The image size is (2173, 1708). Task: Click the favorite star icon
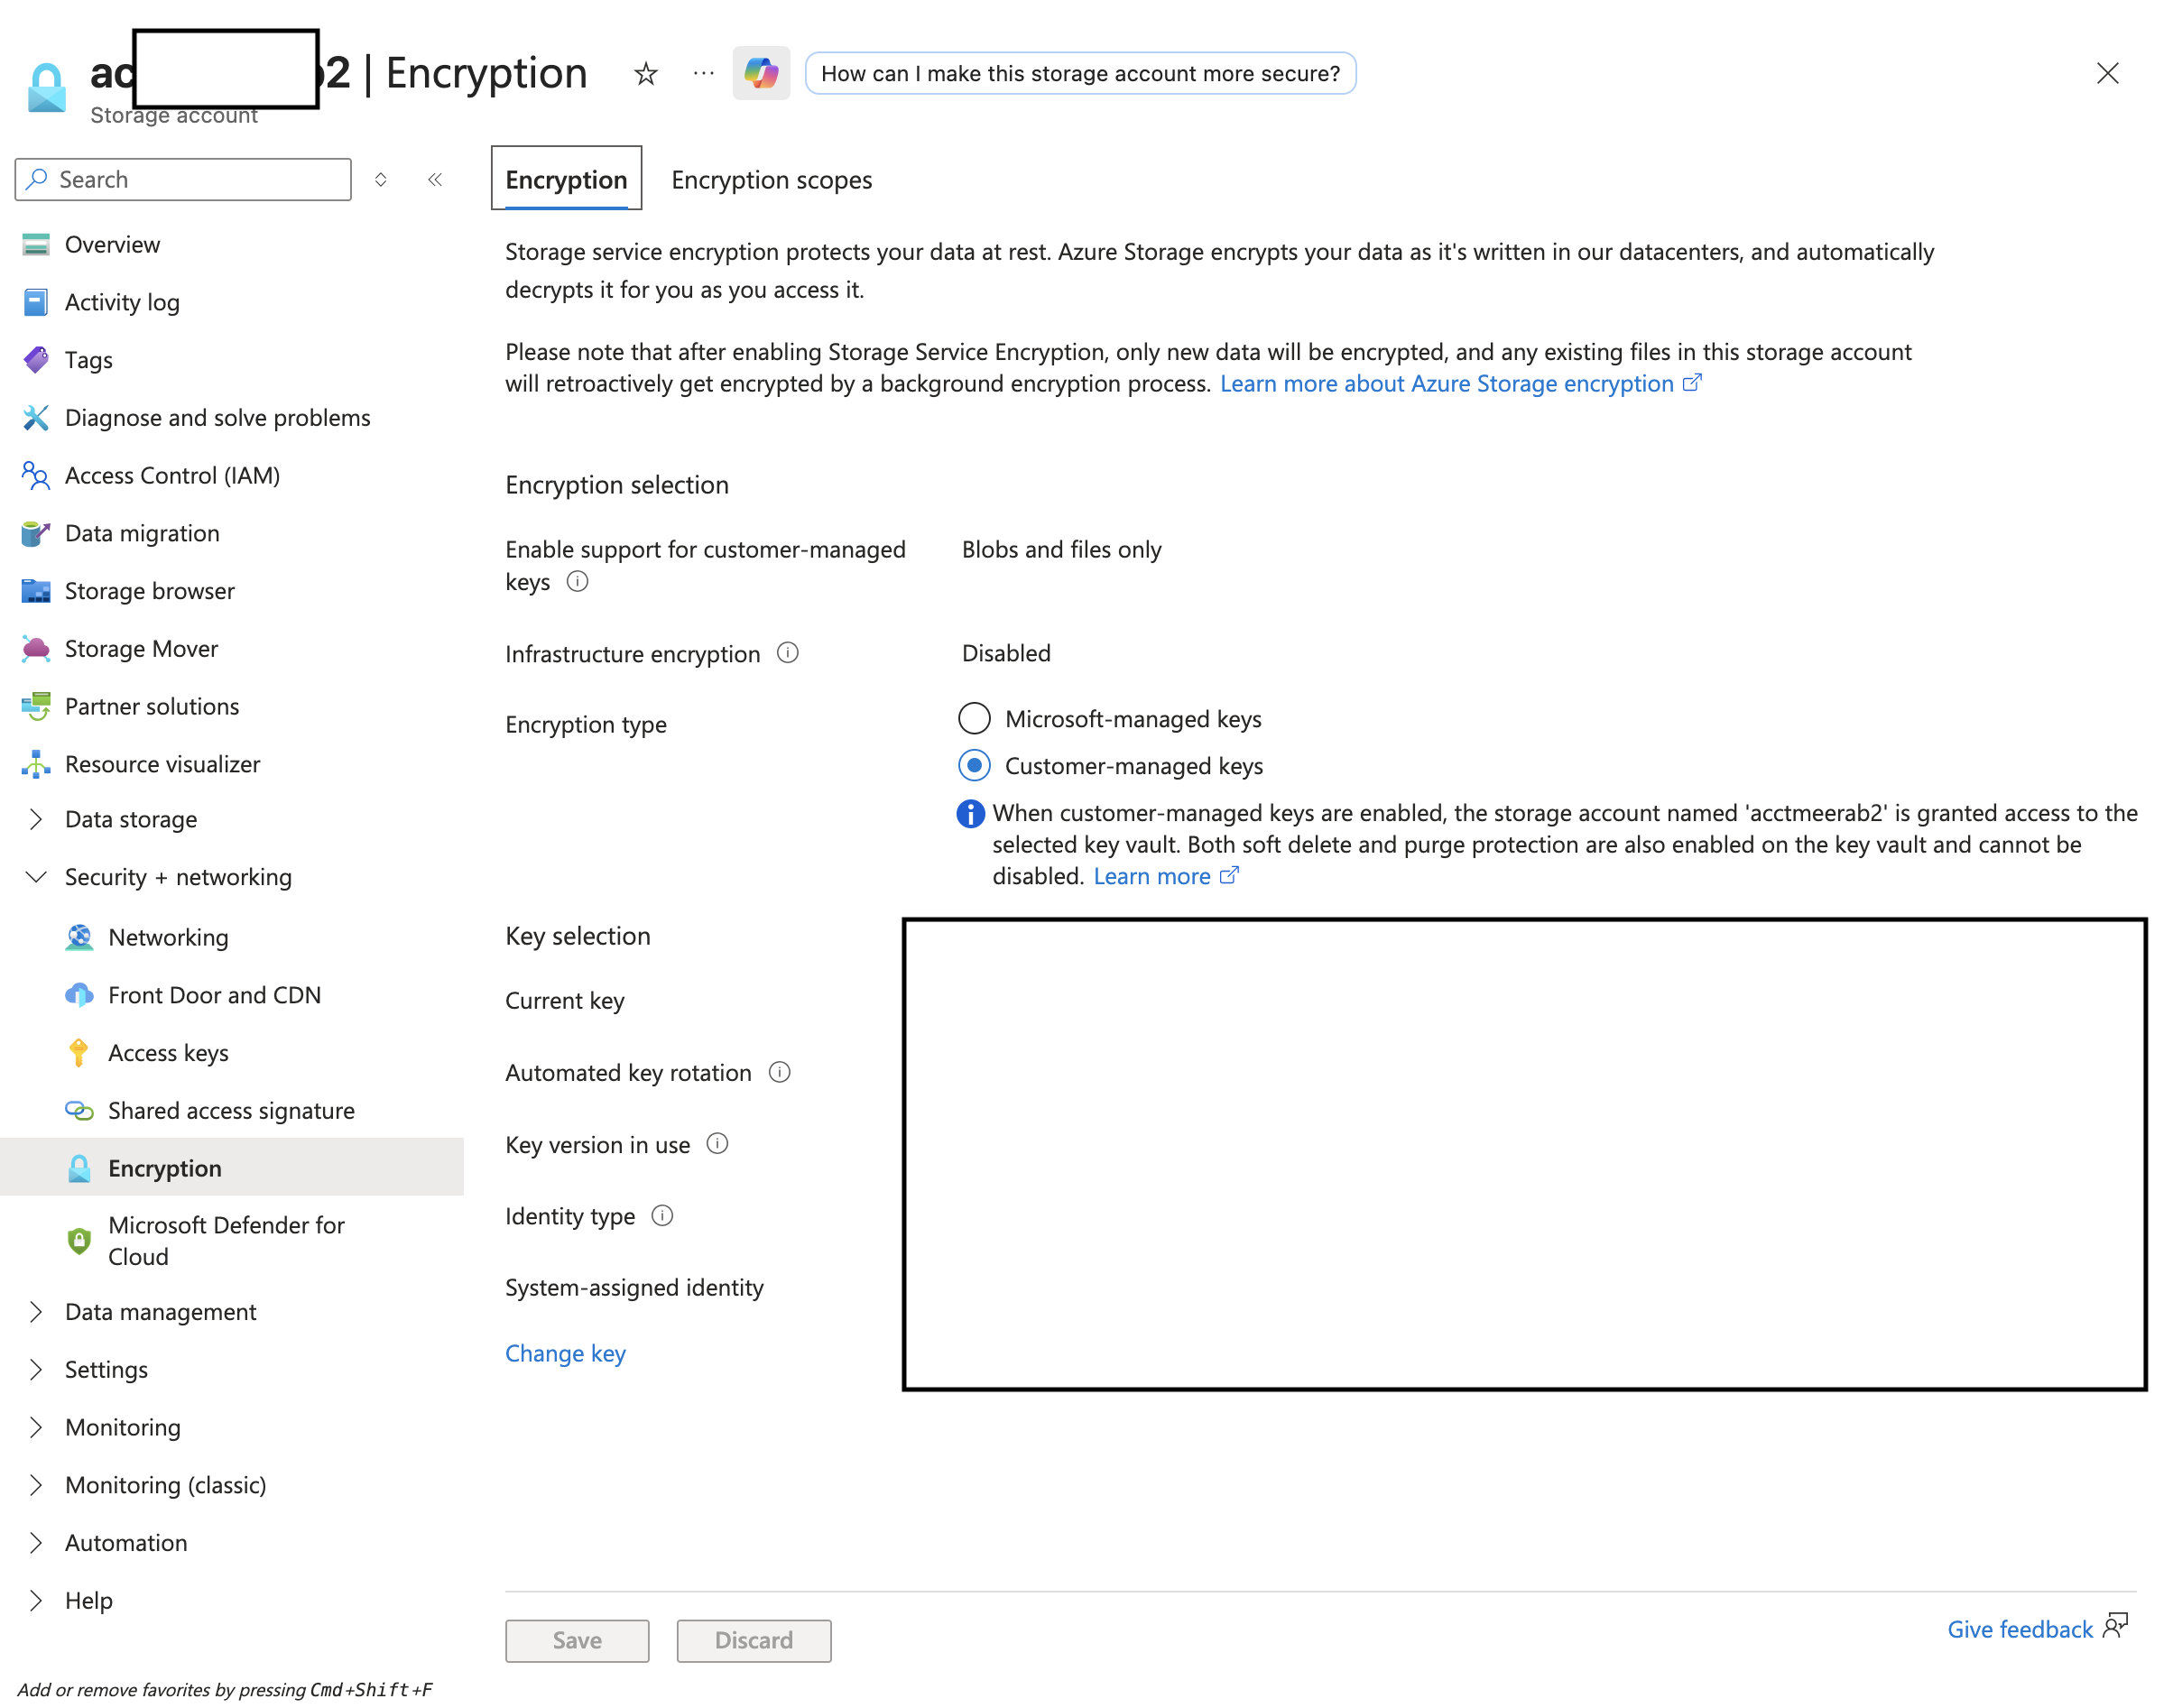tap(645, 73)
